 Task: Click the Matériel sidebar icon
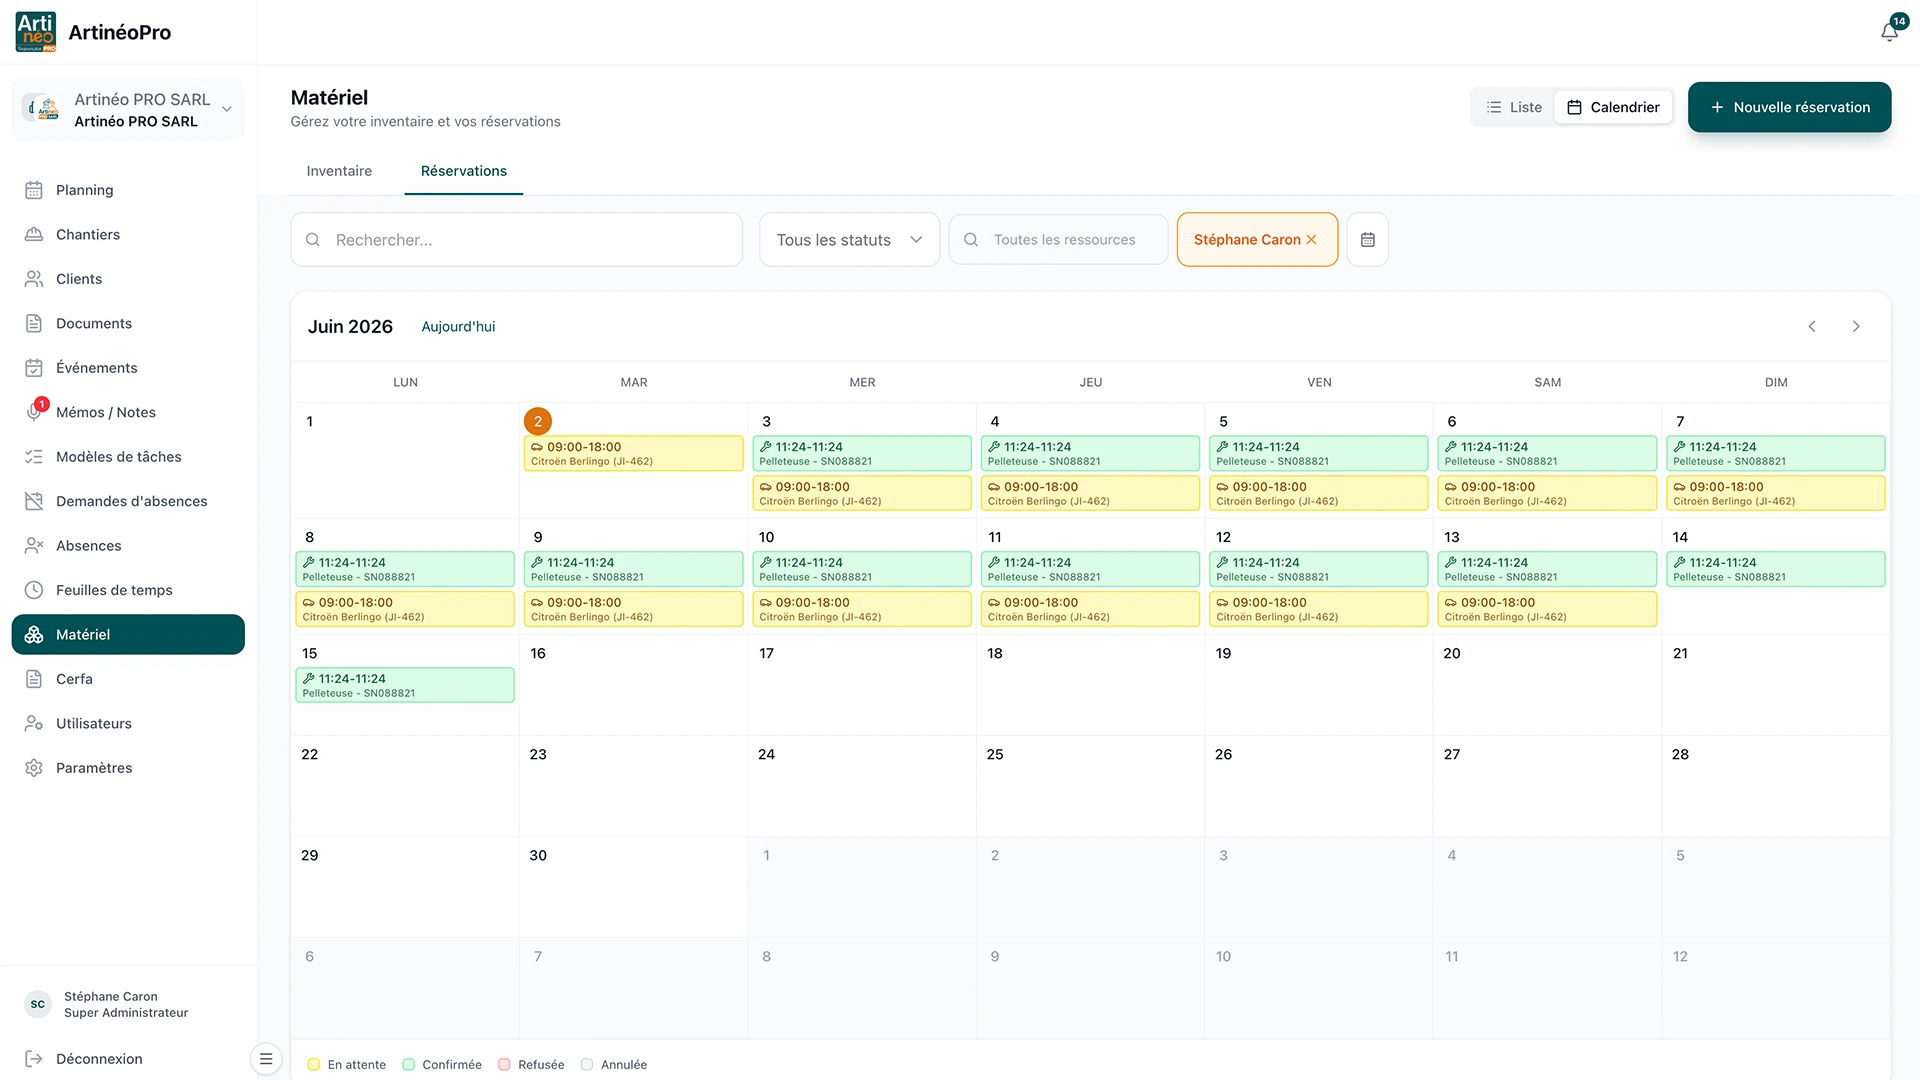pyautogui.click(x=34, y=635)
